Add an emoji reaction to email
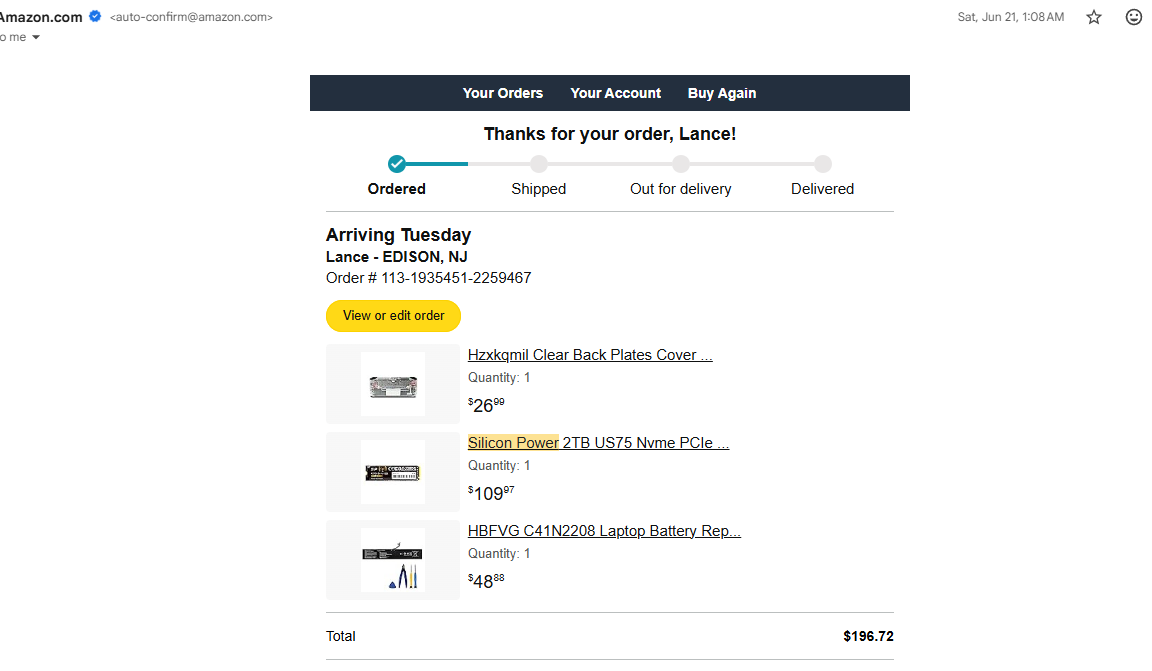The image size is (1152, 671). point(1133,17)
